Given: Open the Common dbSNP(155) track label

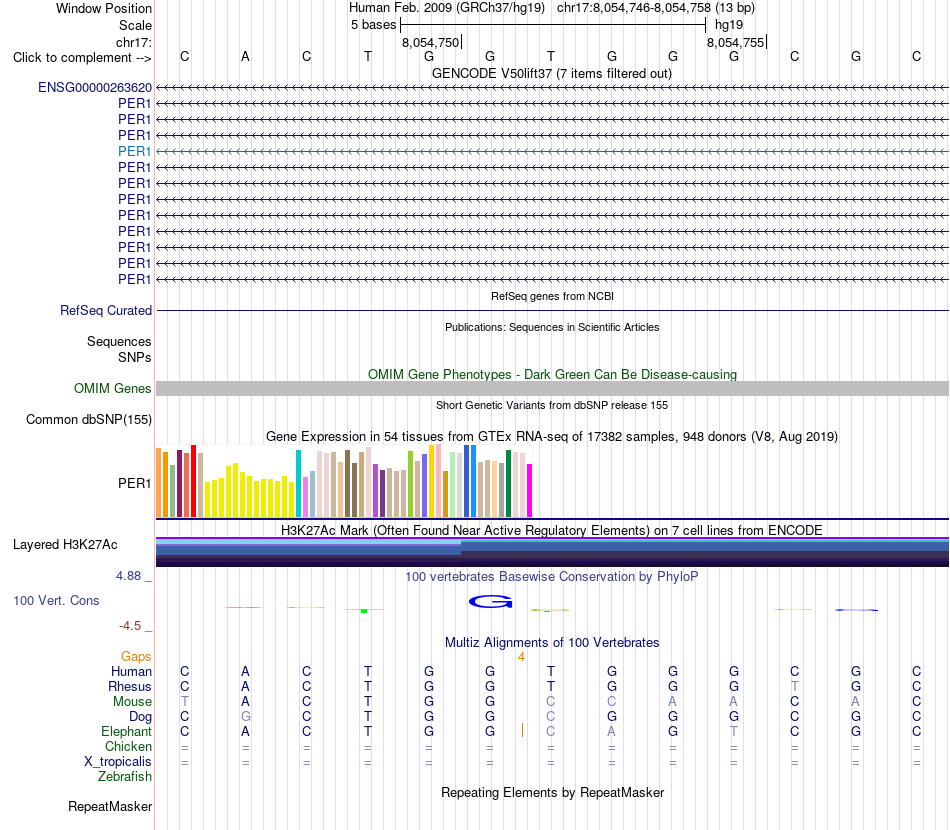Looking at the screenshot, I should click(88, 419).
